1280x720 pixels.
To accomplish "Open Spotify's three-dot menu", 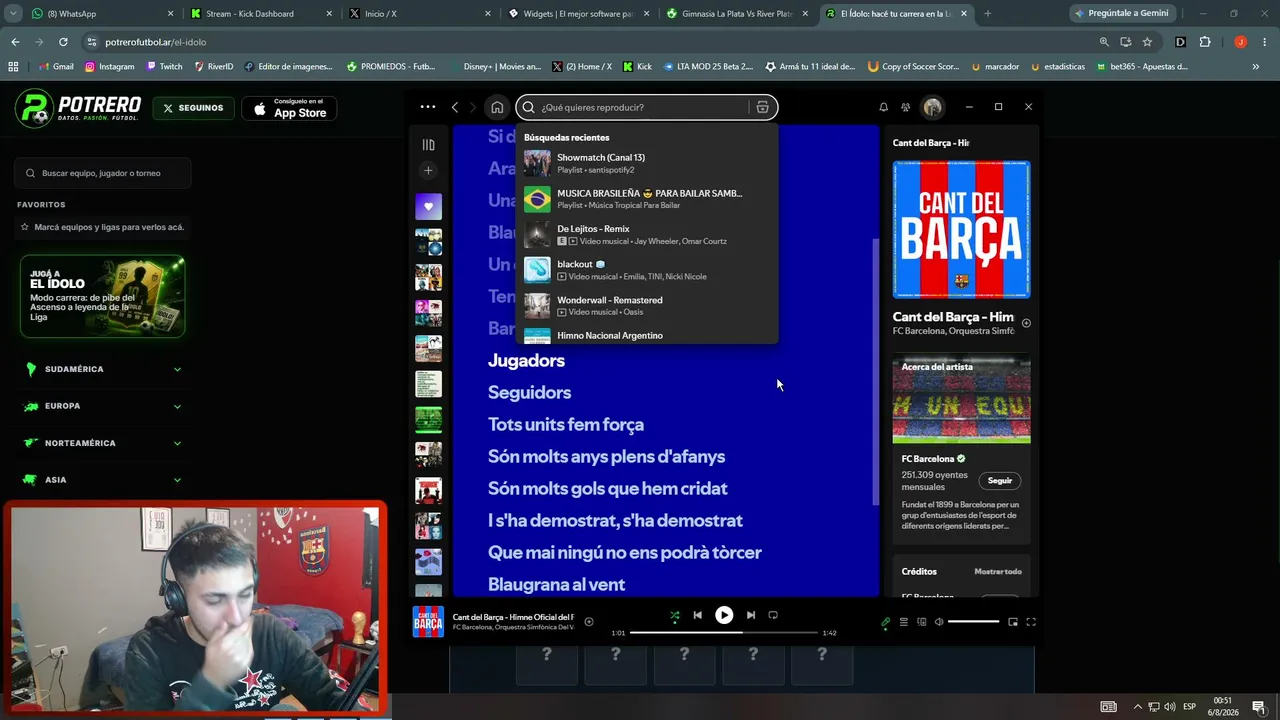I will coord(428,107).
